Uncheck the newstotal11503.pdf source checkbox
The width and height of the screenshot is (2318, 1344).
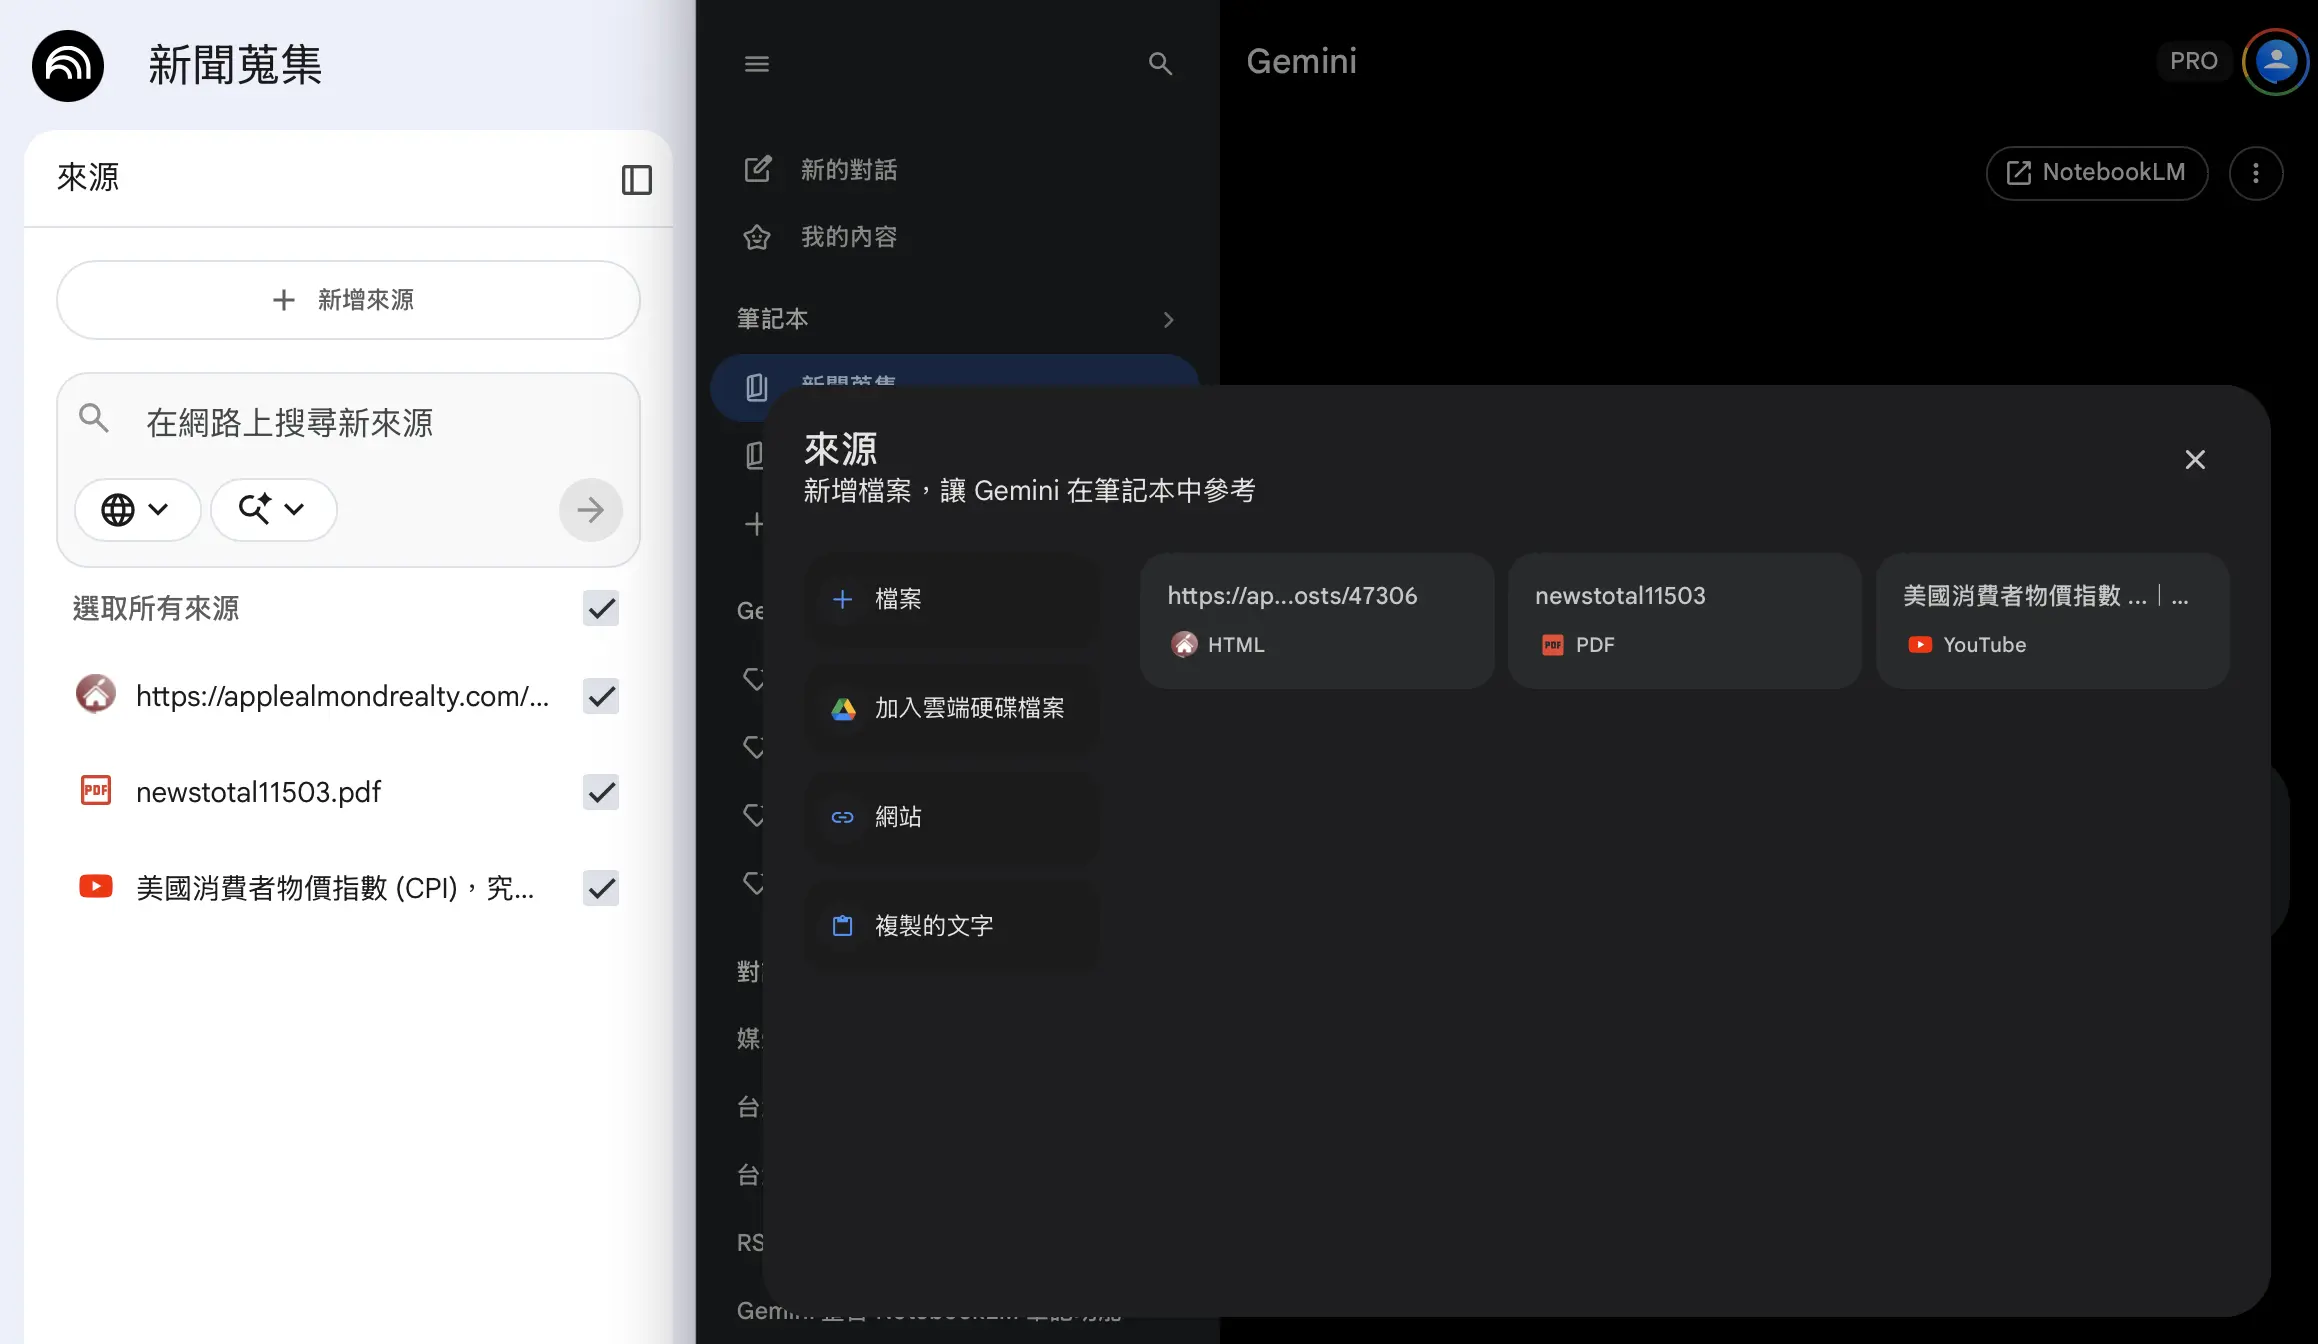tap(601, 792)
